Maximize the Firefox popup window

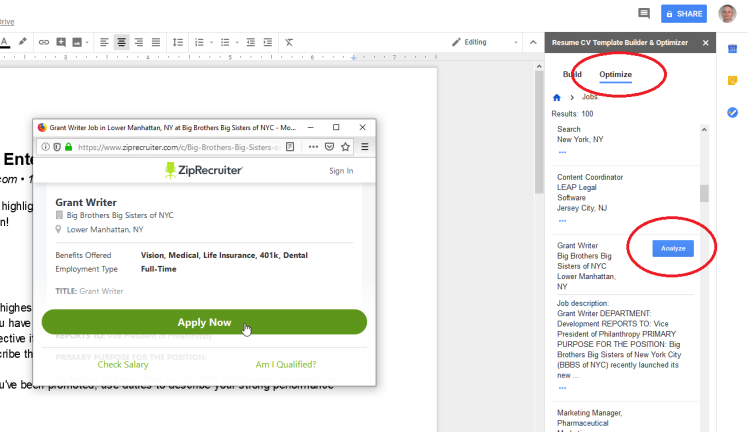[x=336, y=127]
